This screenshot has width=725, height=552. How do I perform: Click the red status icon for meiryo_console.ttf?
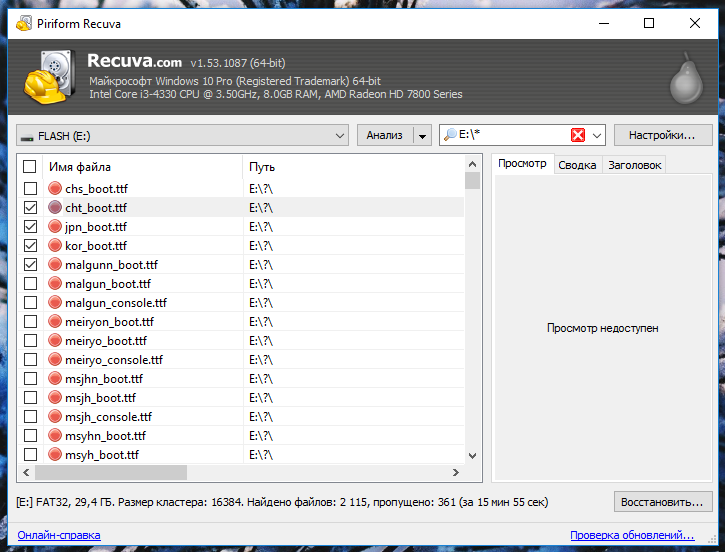pyautogui.click(x=55, y=359)
